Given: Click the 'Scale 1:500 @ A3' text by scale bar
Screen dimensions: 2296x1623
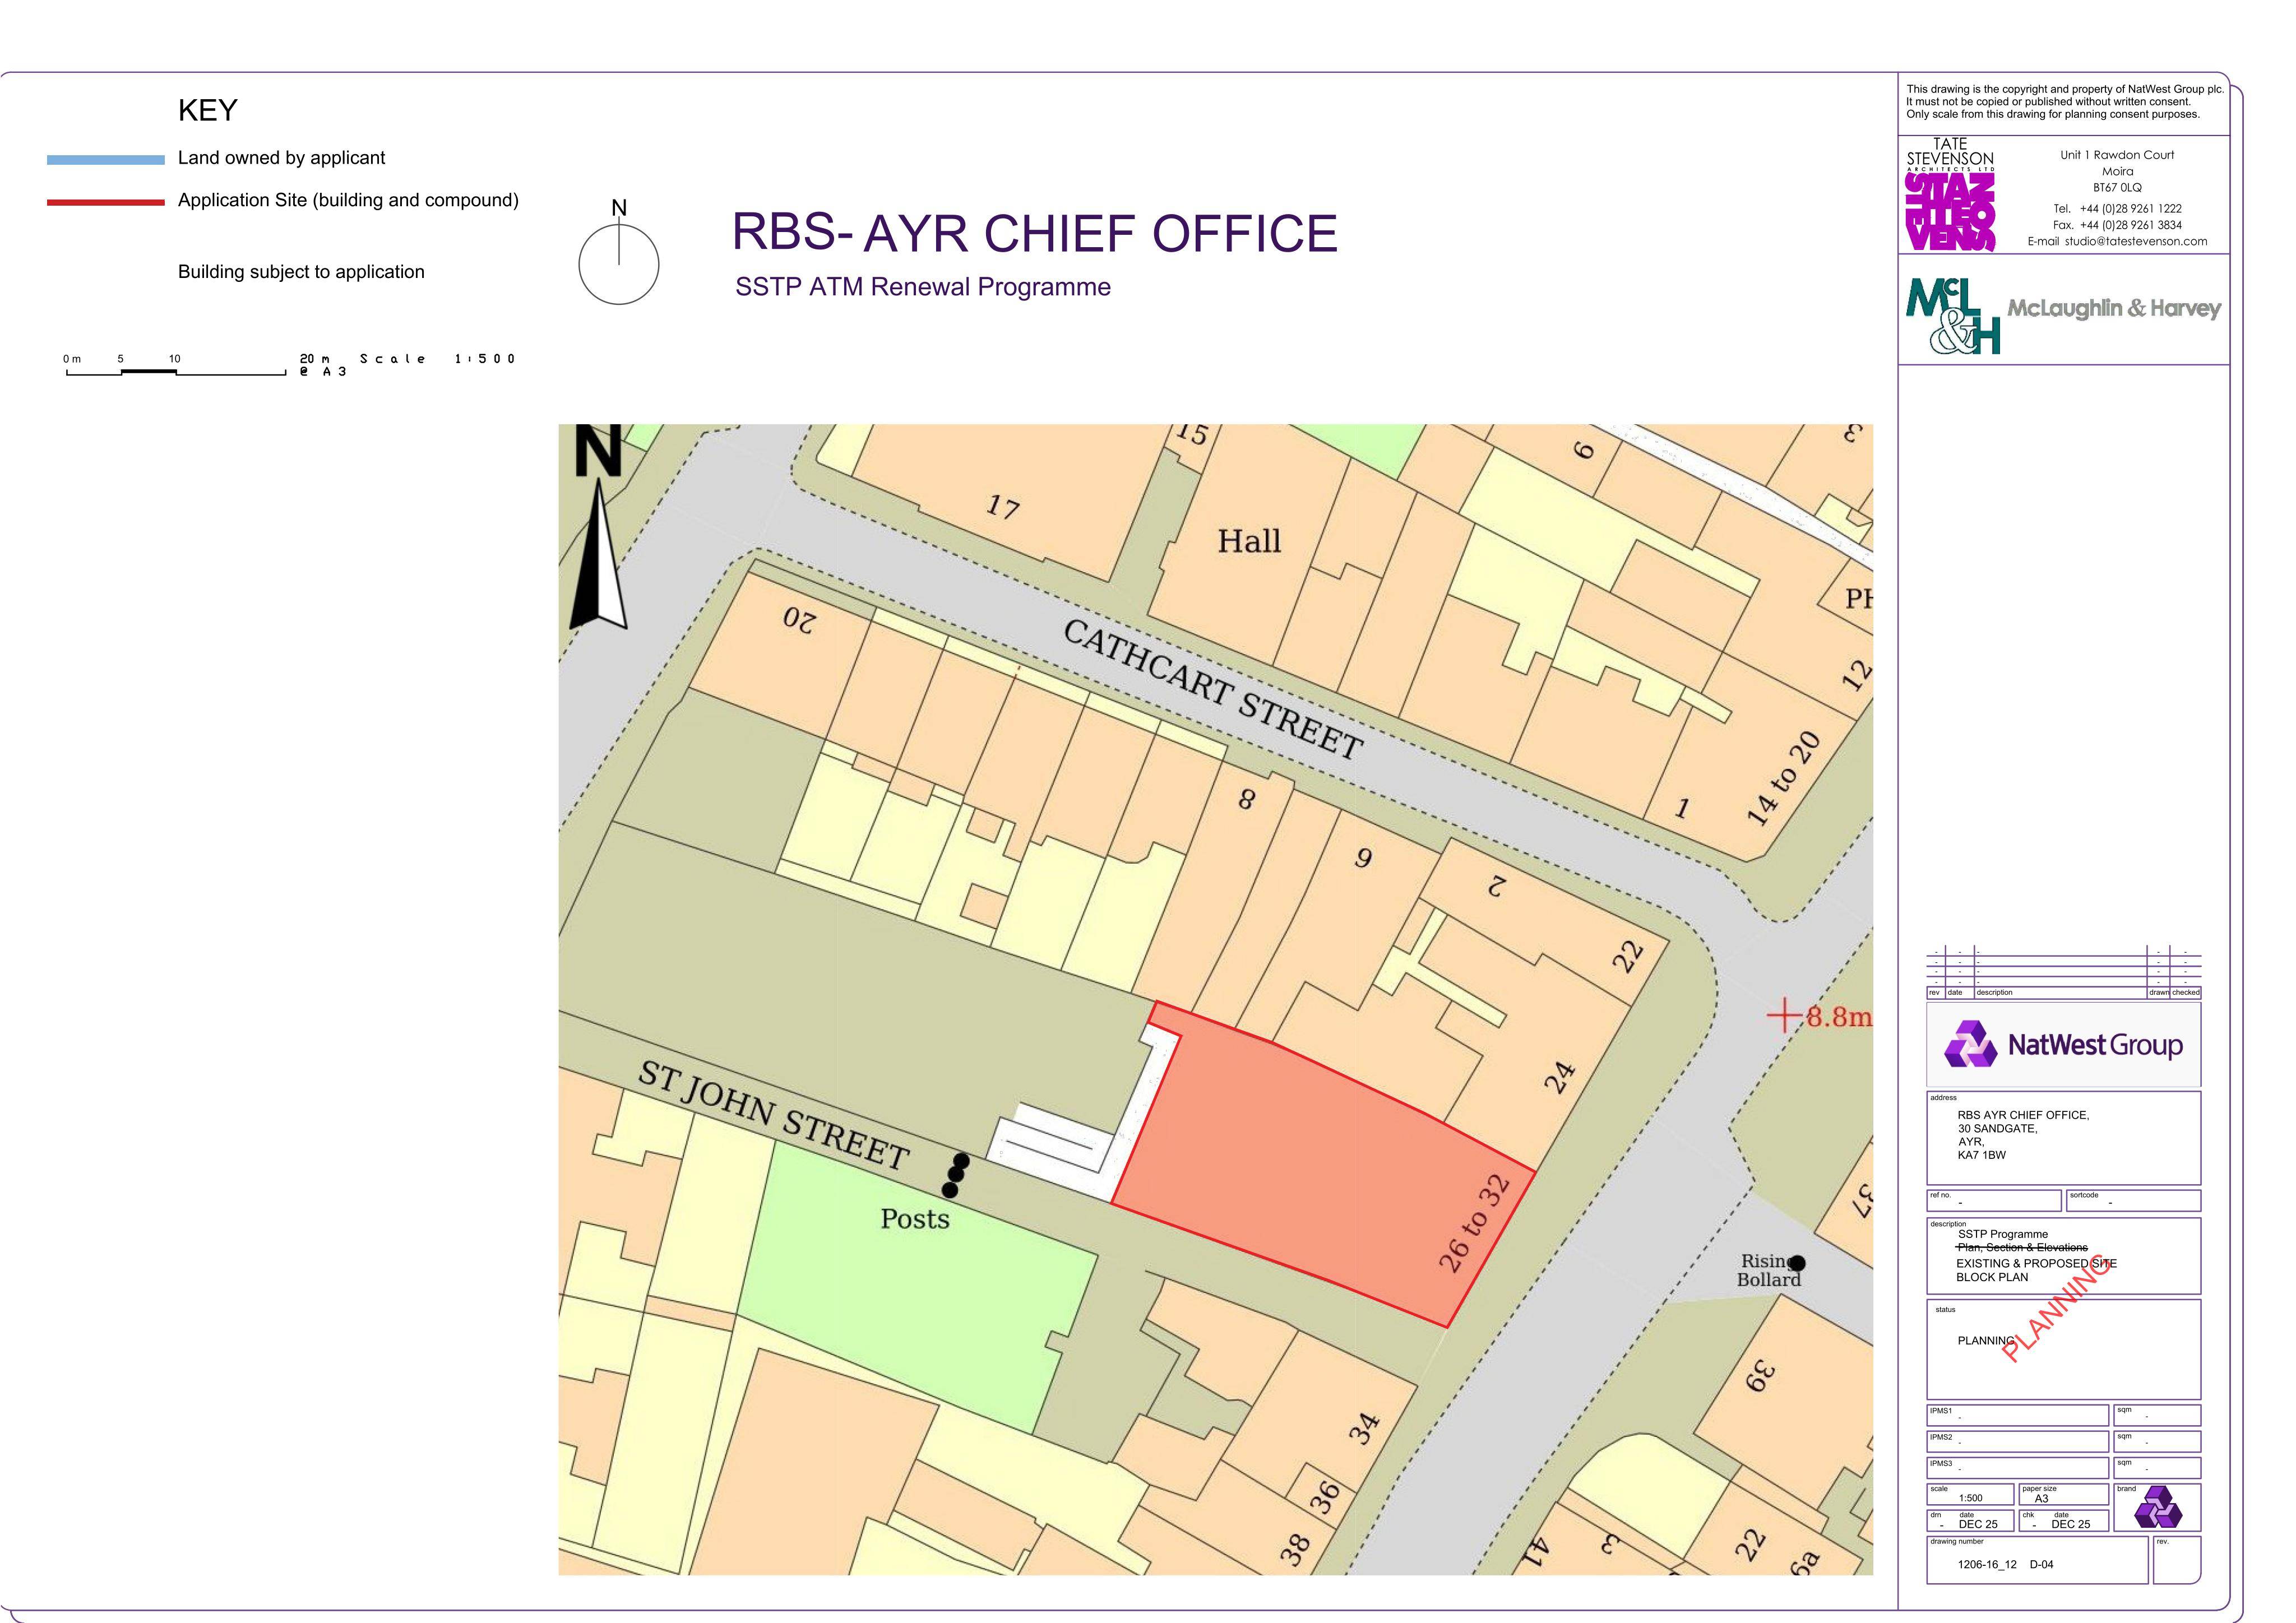Looking at the screenshot, I should click(407, 364).
